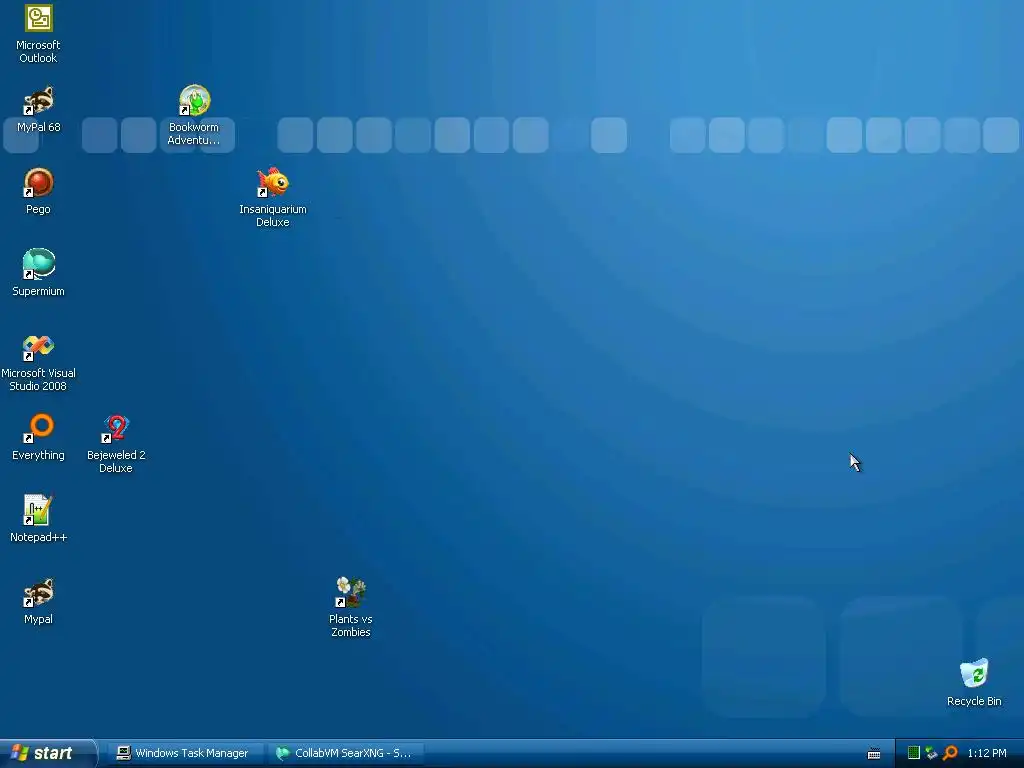Click the 1:12 PM system clock
The width and height of the screenshot is (1024, 768).
[x=987, y=753]
